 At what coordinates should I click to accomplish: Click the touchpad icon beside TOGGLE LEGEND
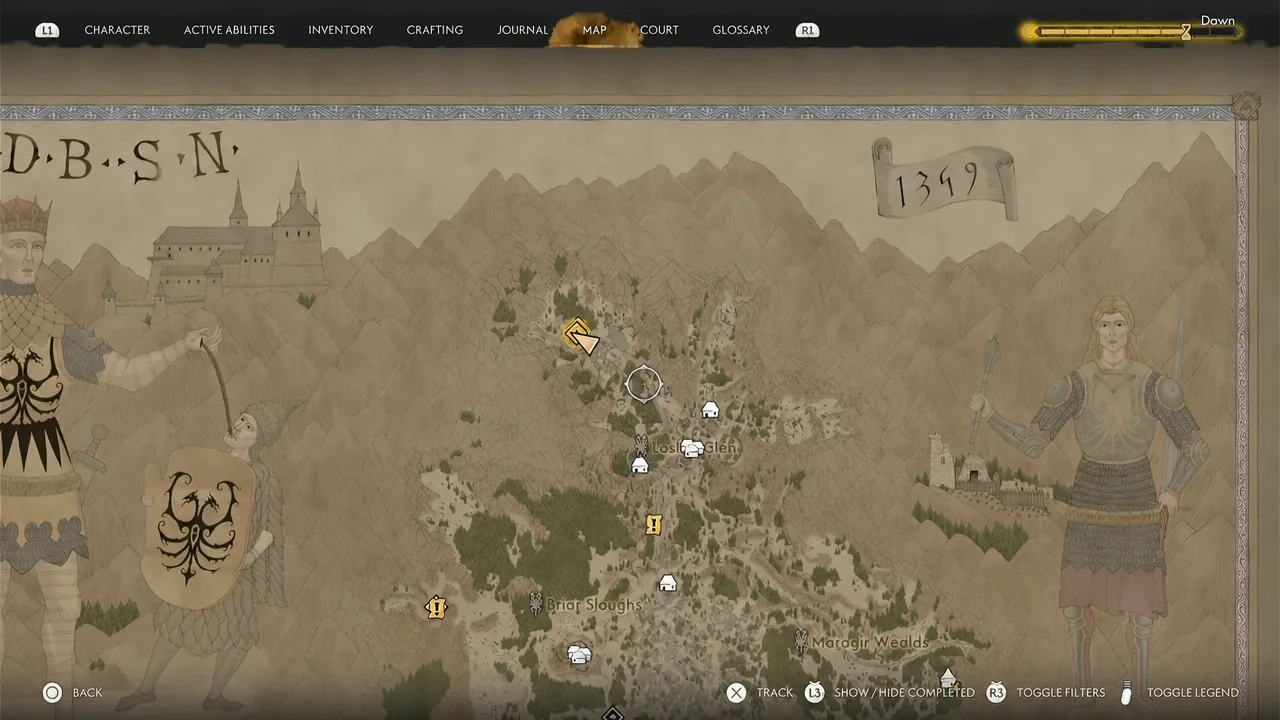[x=1126, y=692]
